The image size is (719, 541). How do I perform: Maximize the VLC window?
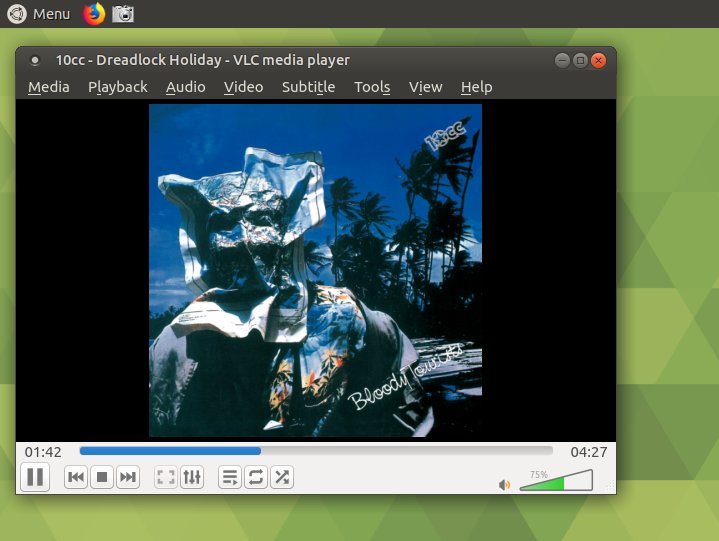pos(581,60)
